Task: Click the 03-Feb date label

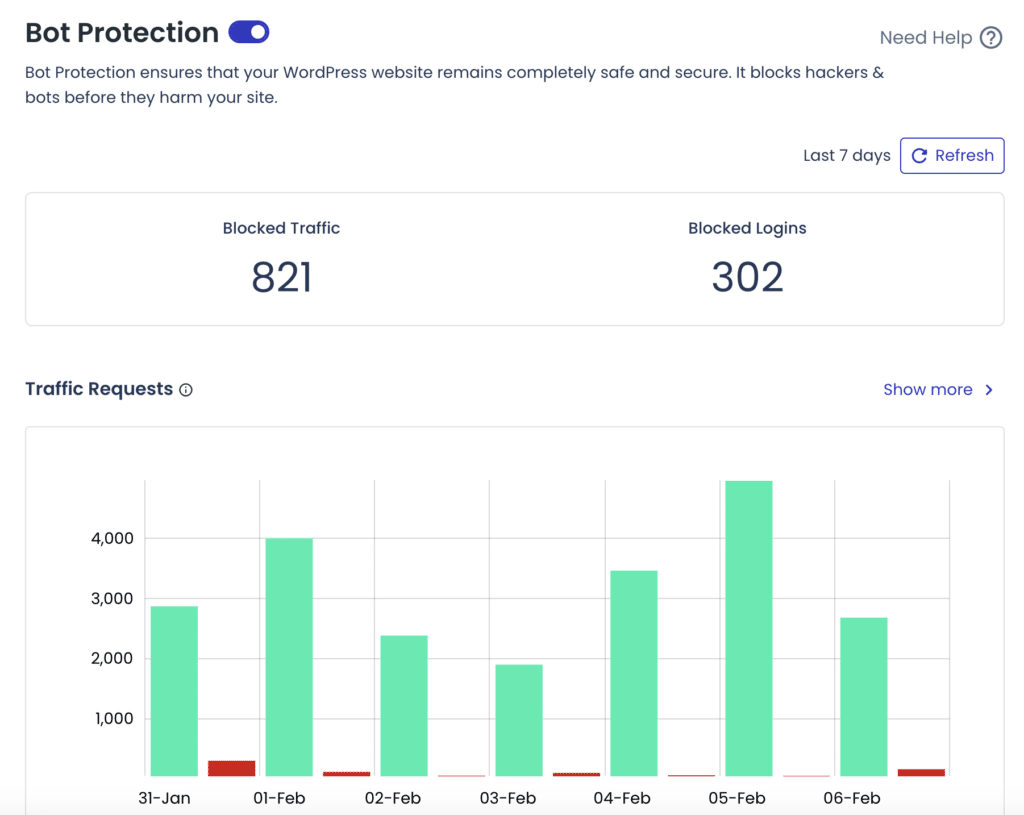Action: point(508,798)
